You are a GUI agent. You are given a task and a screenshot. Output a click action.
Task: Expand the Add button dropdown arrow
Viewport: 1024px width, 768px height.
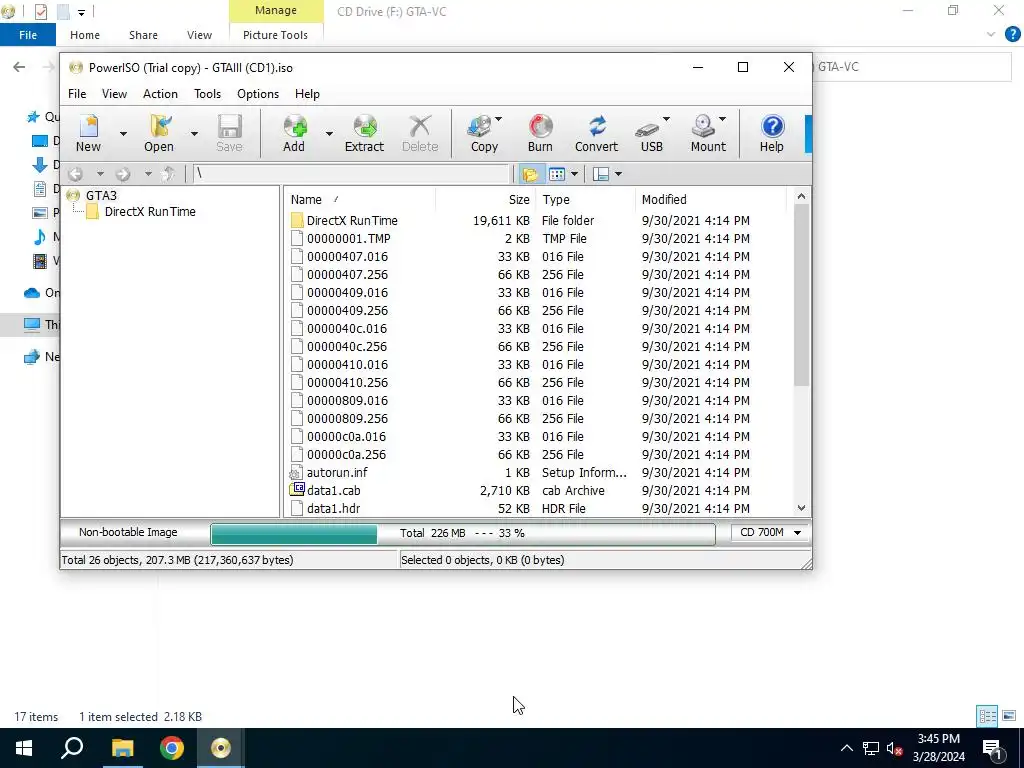329,133
